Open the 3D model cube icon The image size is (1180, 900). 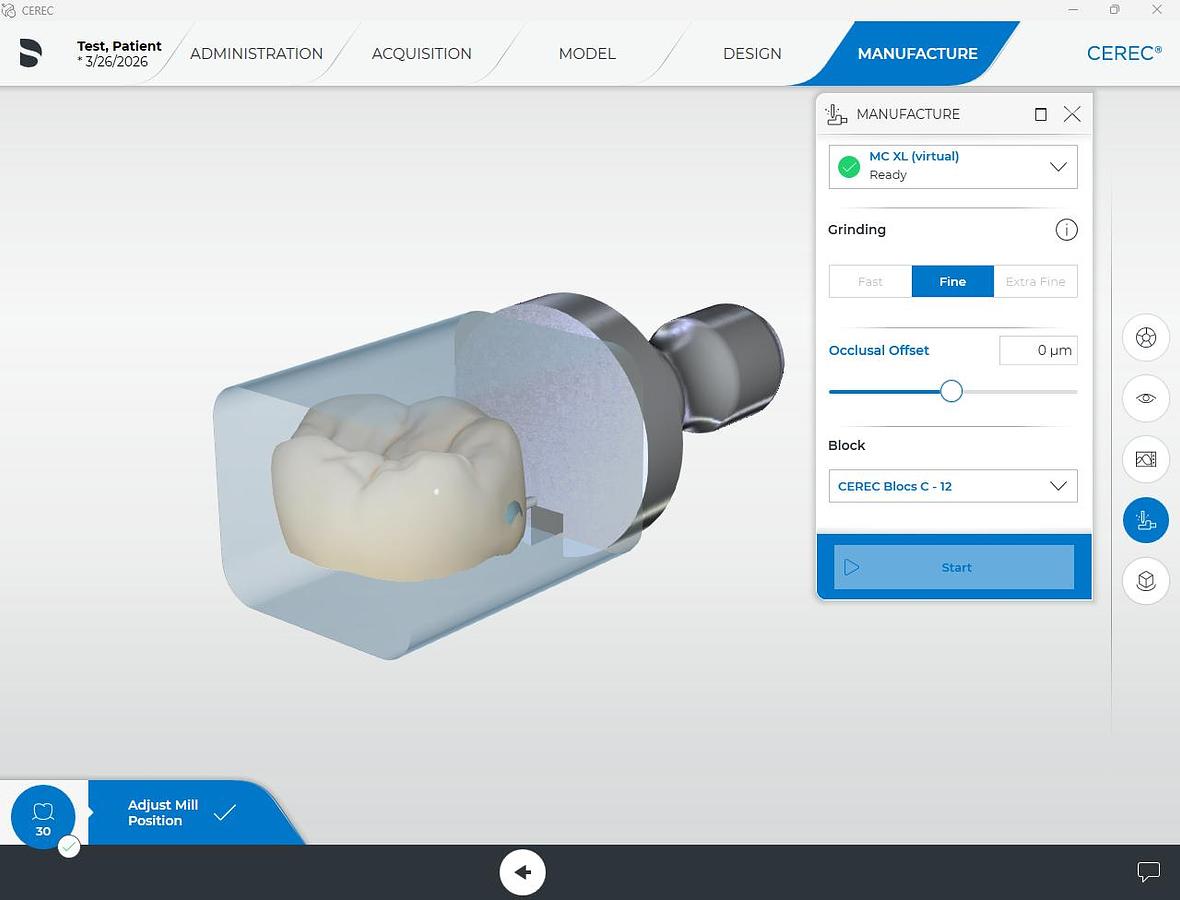[1145, 581]
